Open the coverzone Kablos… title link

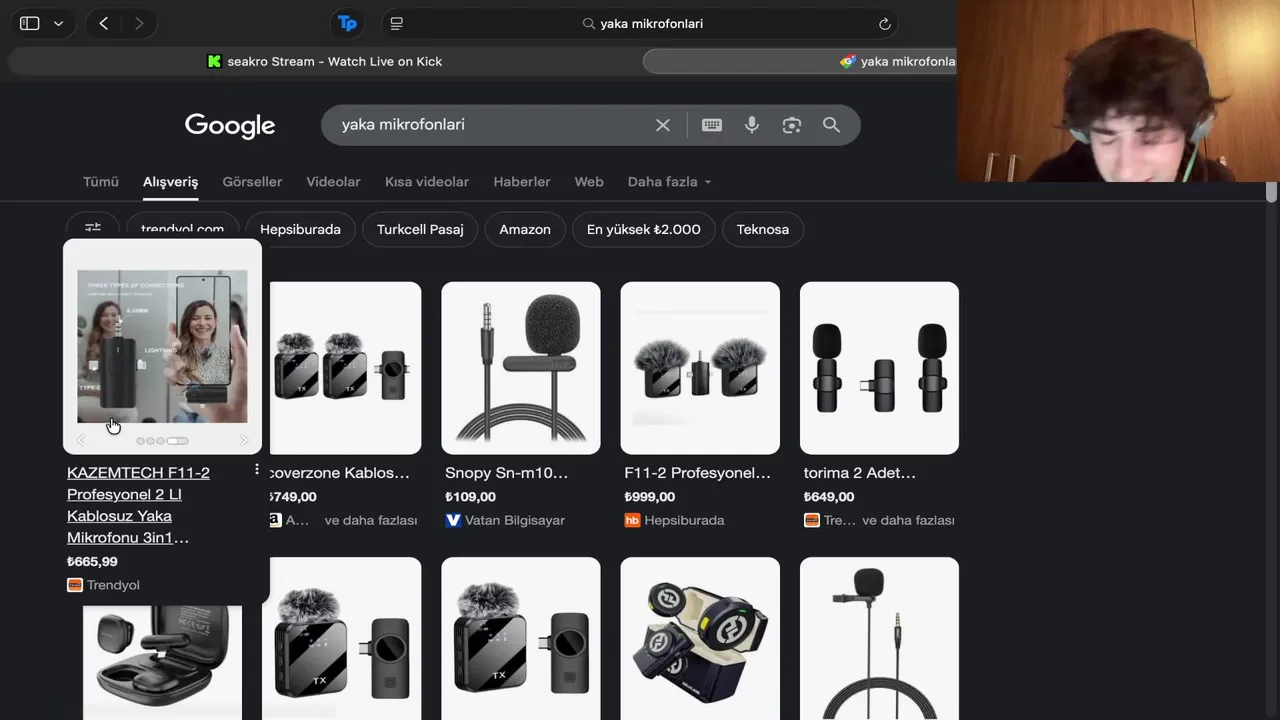pos(340,473)
